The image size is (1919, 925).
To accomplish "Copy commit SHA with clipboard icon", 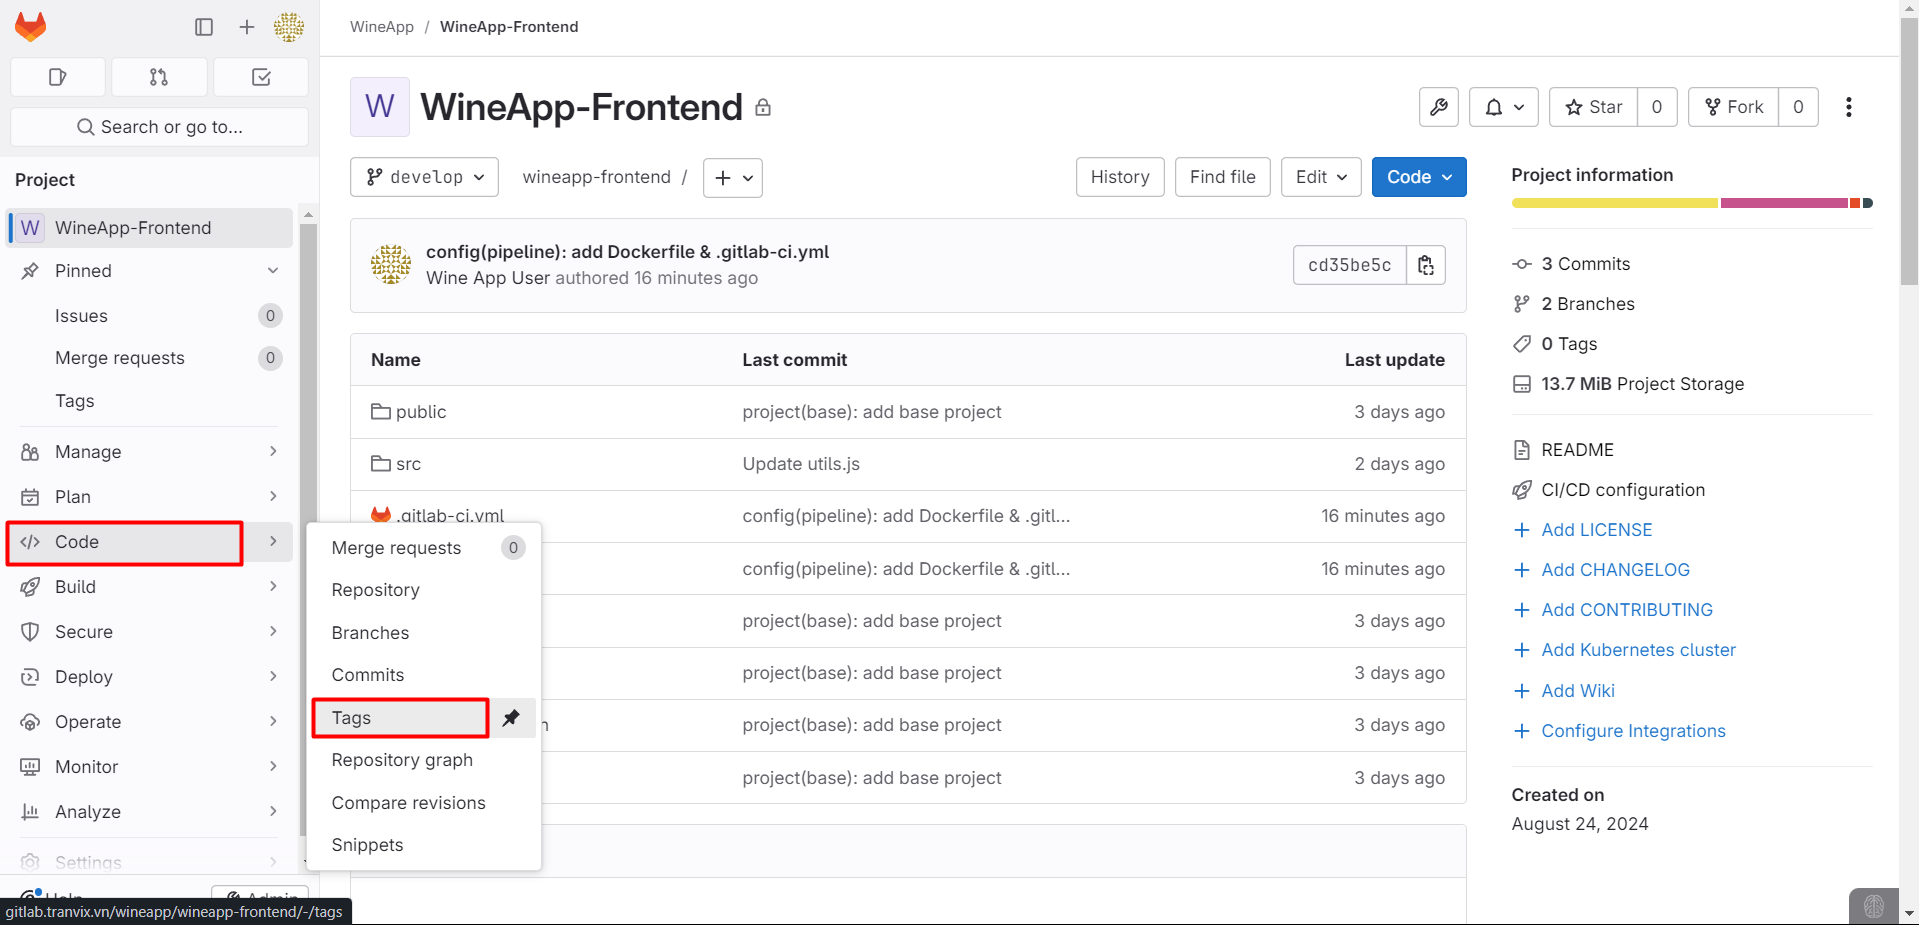I will point(1426,265).
